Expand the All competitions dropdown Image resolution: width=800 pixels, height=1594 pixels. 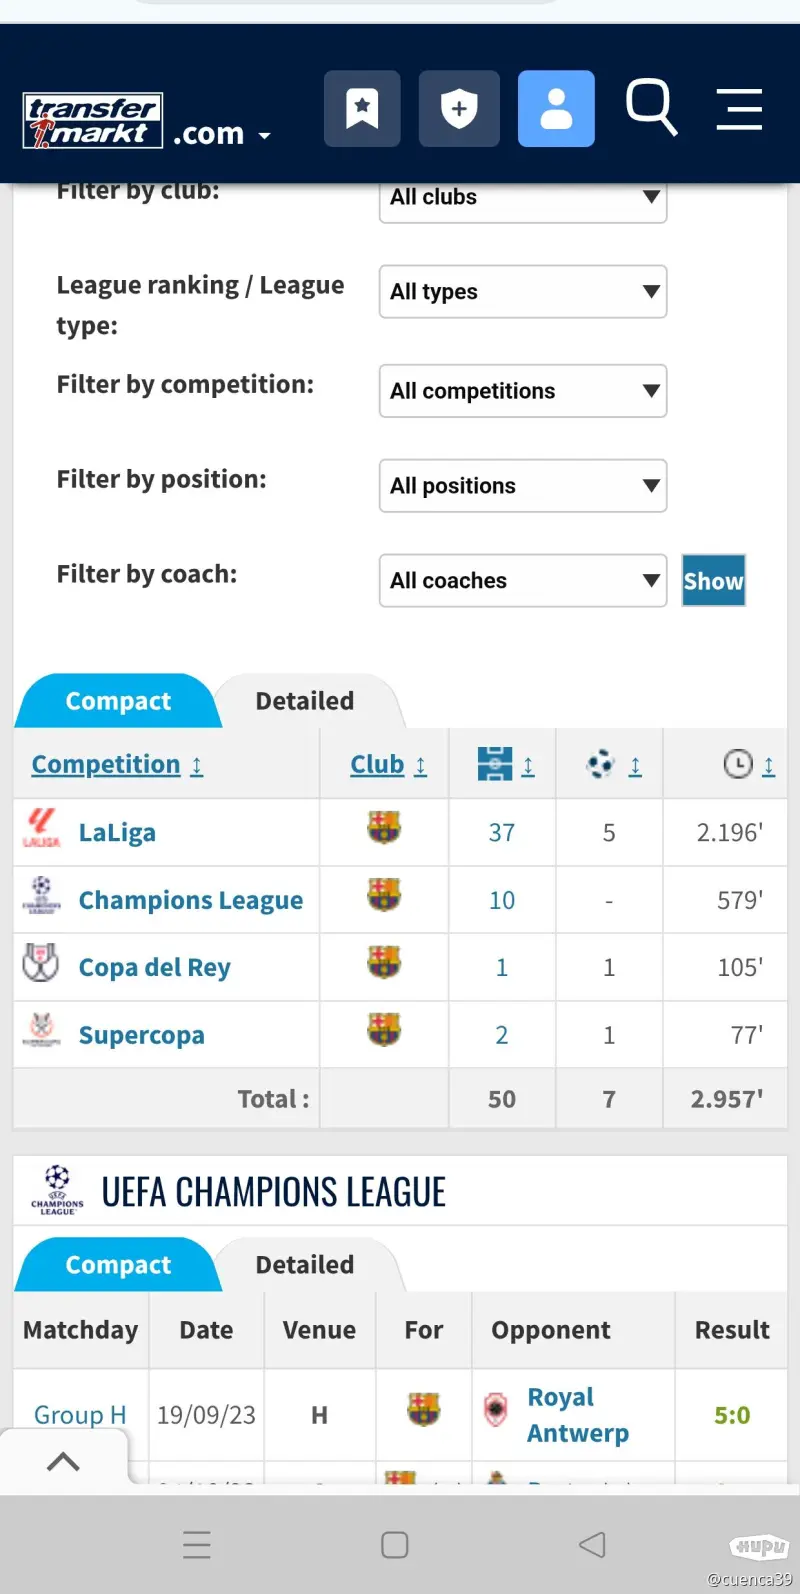click(x=522, y=391)
